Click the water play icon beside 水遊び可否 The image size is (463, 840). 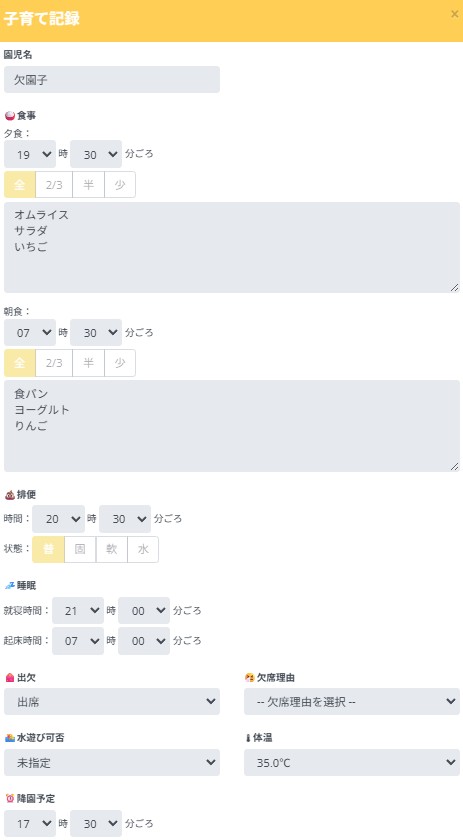[x=10, y=738]
